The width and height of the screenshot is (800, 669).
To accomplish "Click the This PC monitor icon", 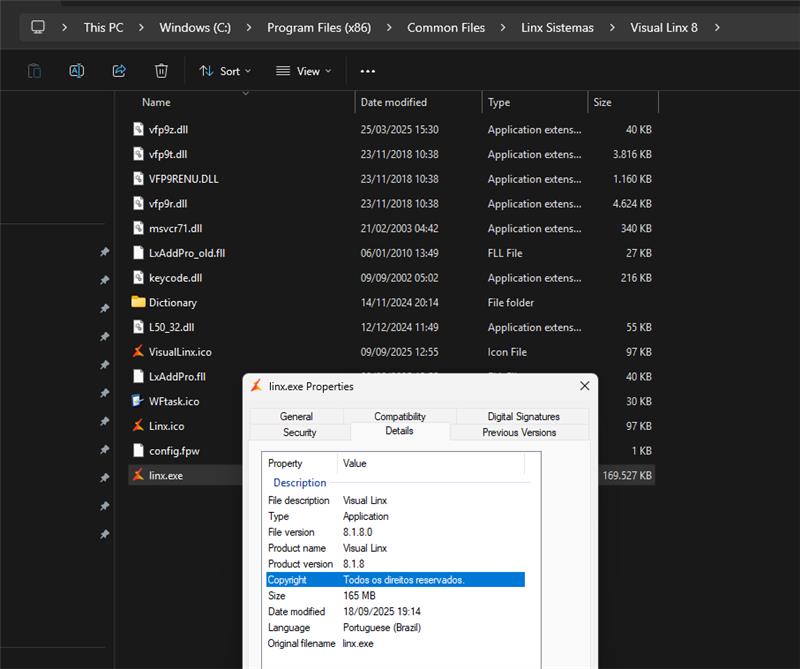I will (x=38, y=27).
